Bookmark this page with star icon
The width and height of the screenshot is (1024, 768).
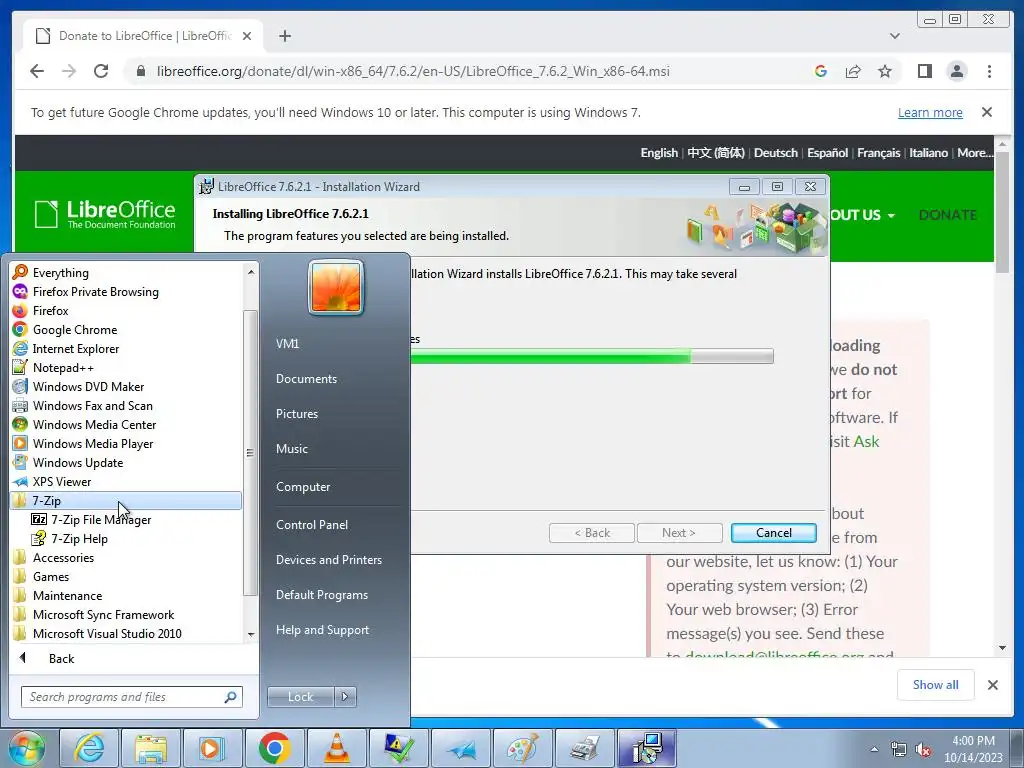(x=885, y=71)
